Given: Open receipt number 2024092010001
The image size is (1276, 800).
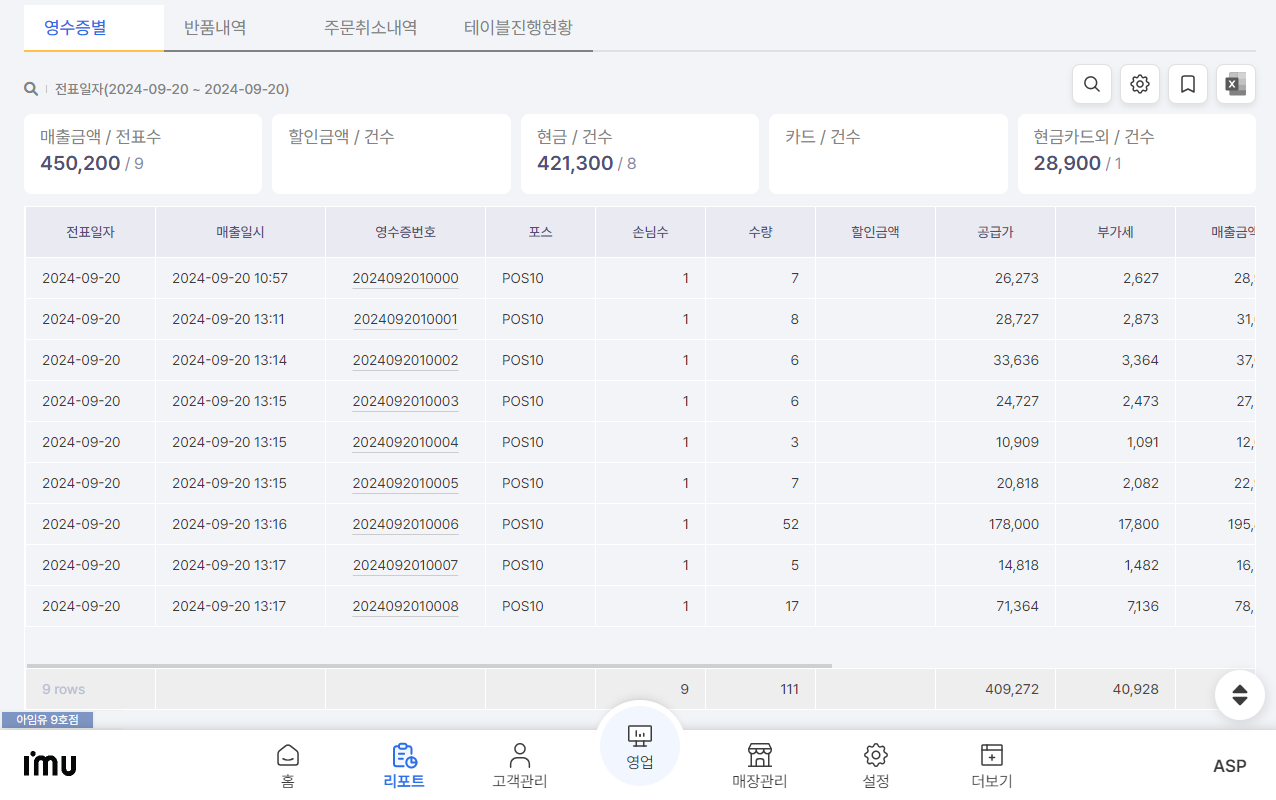Looking at the screenshot, I should [405, 319].
